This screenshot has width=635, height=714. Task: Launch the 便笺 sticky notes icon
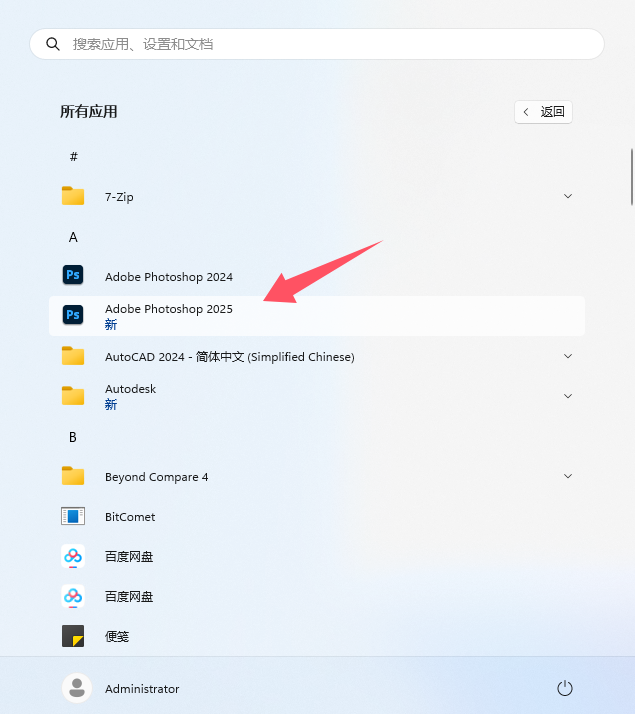click(73, 636)
